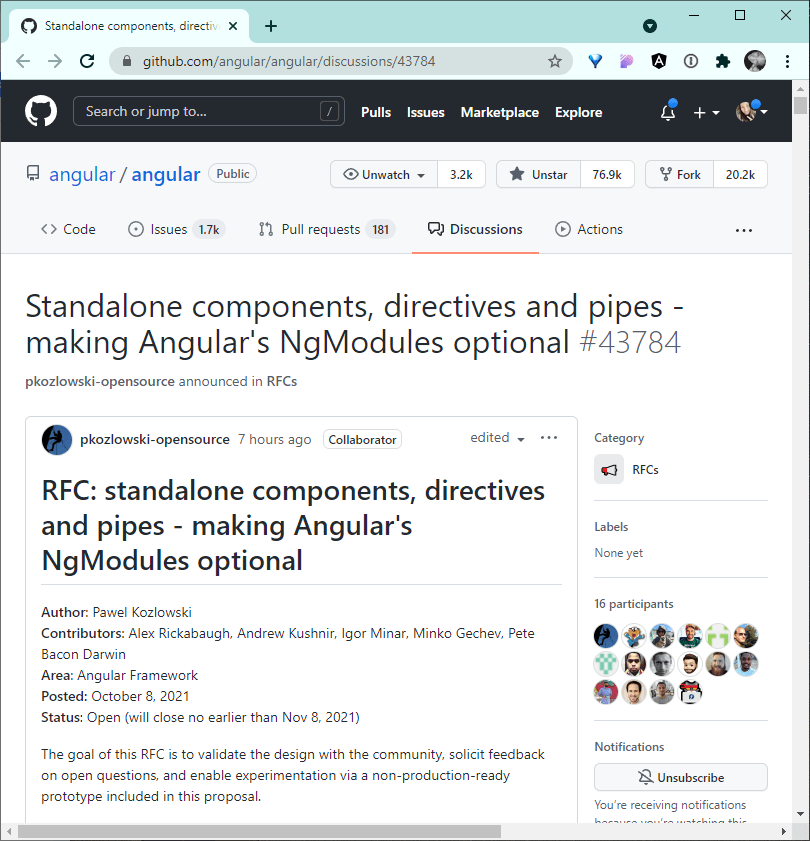Viewport: 810px width, 841px height.
Task: Open Explore in top navigation
Action: tap(578, 112)
